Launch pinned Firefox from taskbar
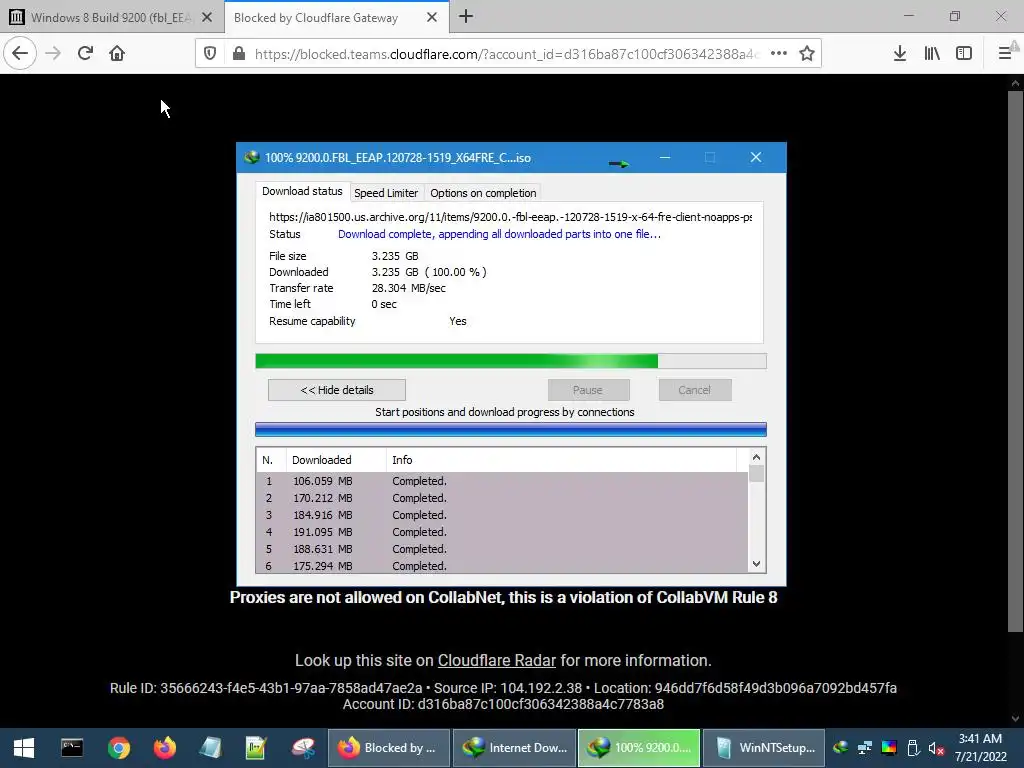 point(165,748)
